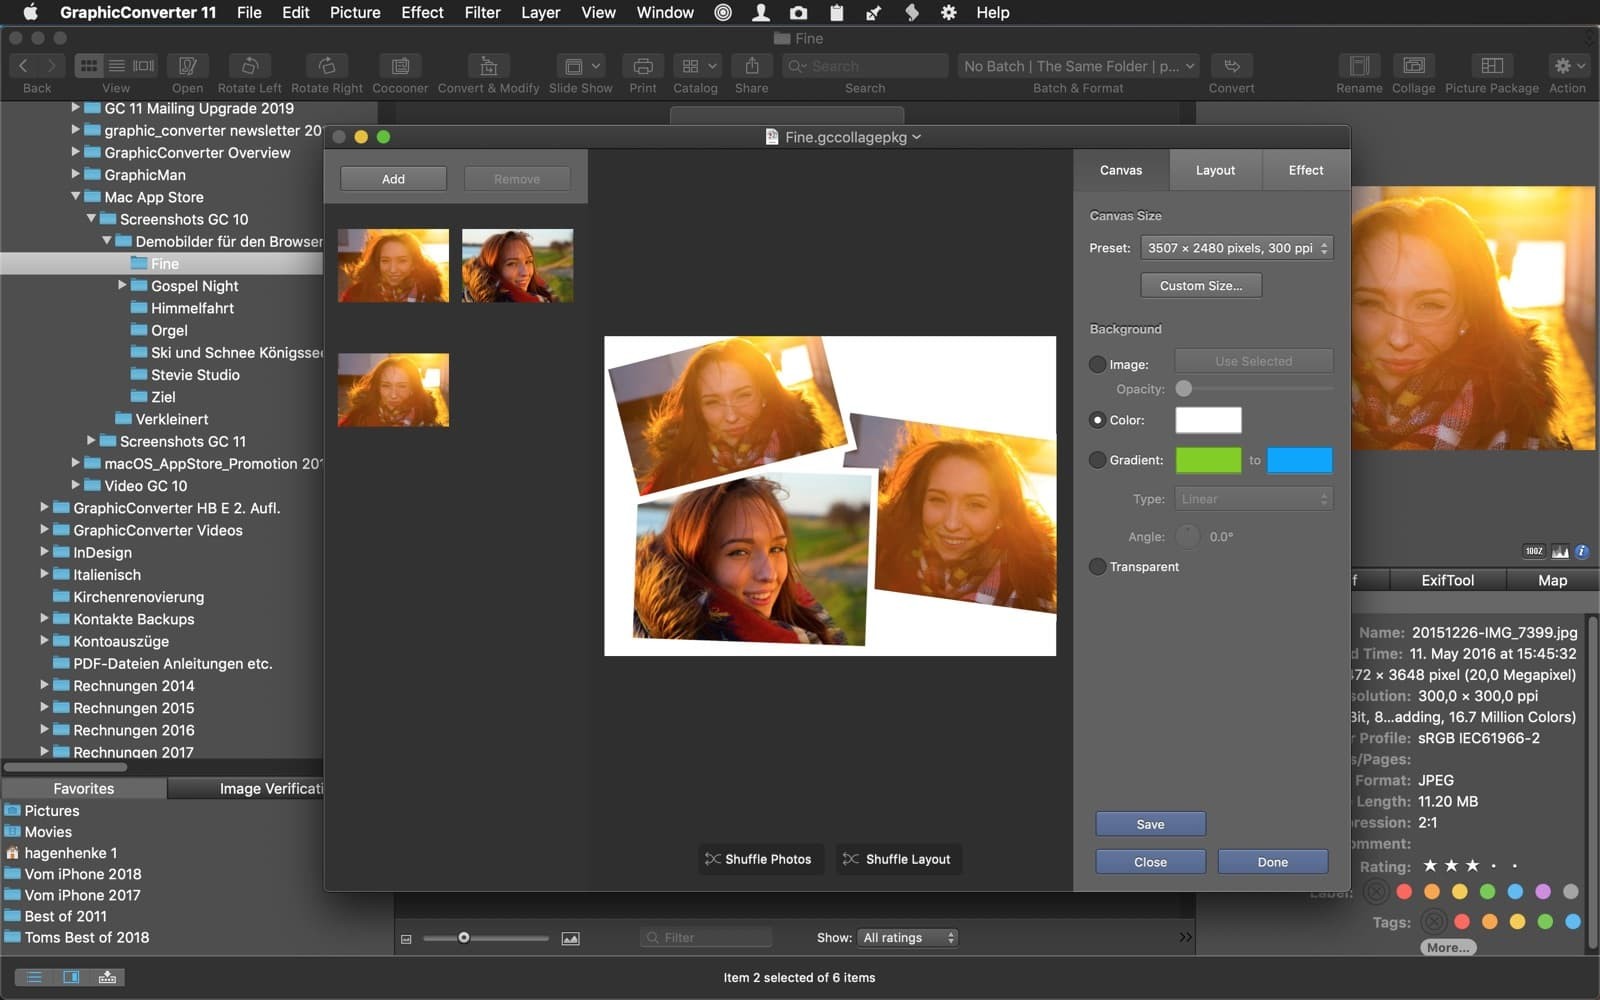Click the Share toolbar icon
This screenshot has width=1600, height=1000.
point(751,66)
